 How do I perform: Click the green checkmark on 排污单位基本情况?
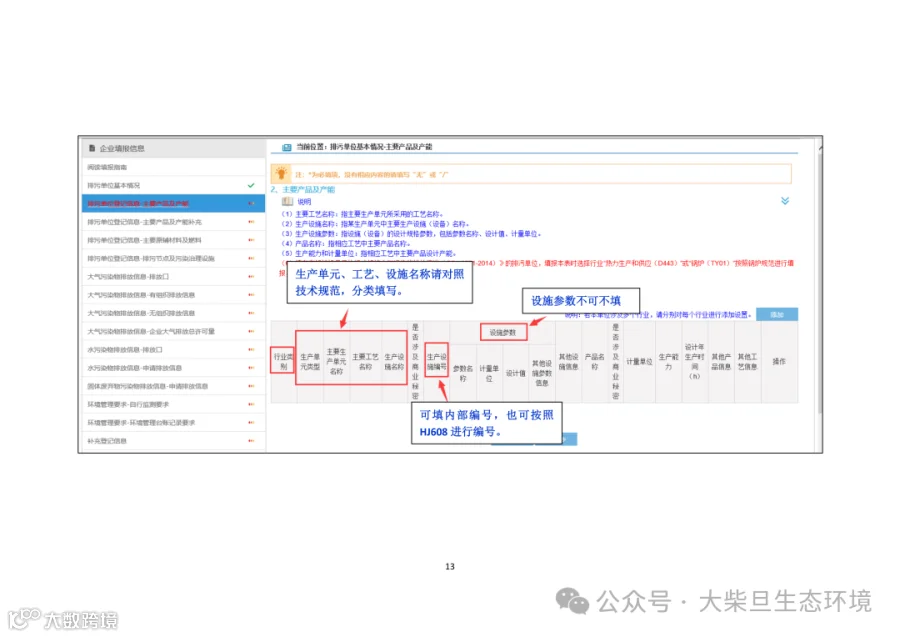click(x=251, y=185)
